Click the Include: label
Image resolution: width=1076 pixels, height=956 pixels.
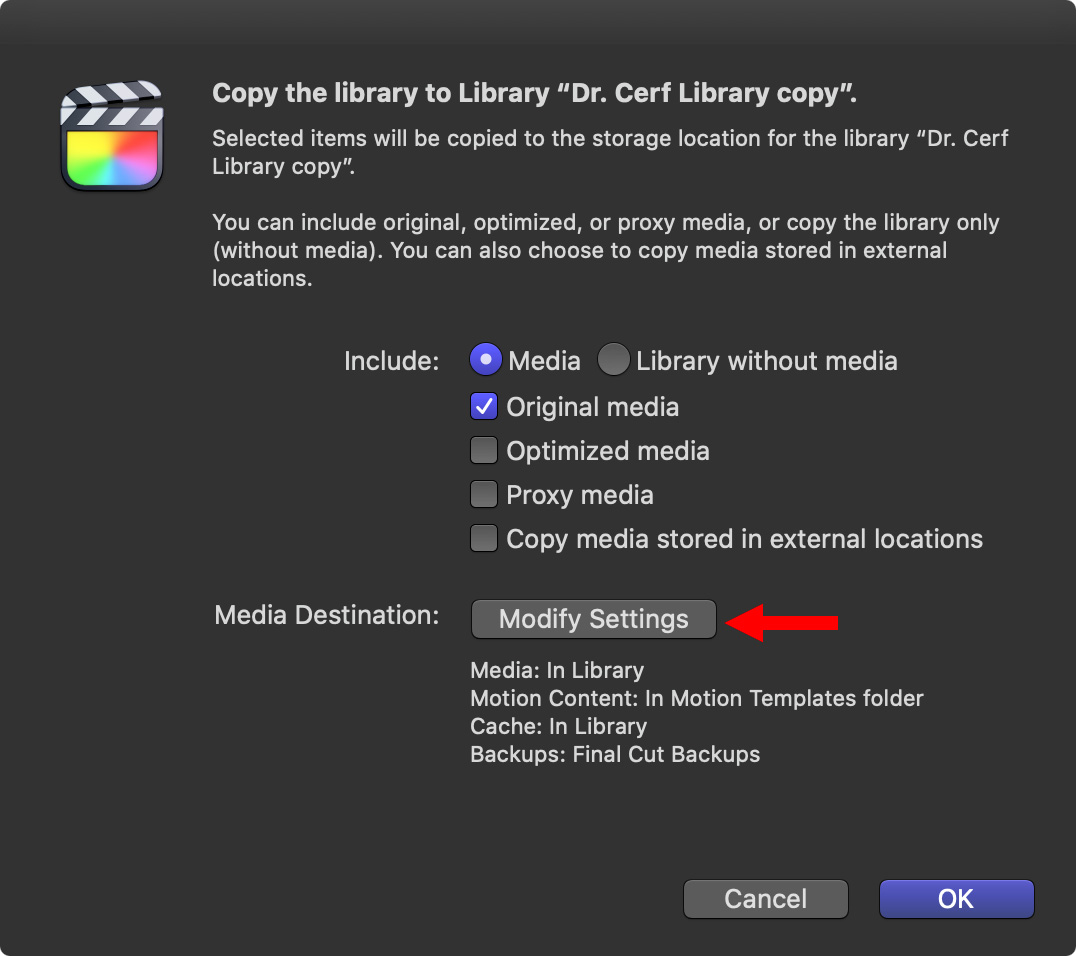pos(391,361)
